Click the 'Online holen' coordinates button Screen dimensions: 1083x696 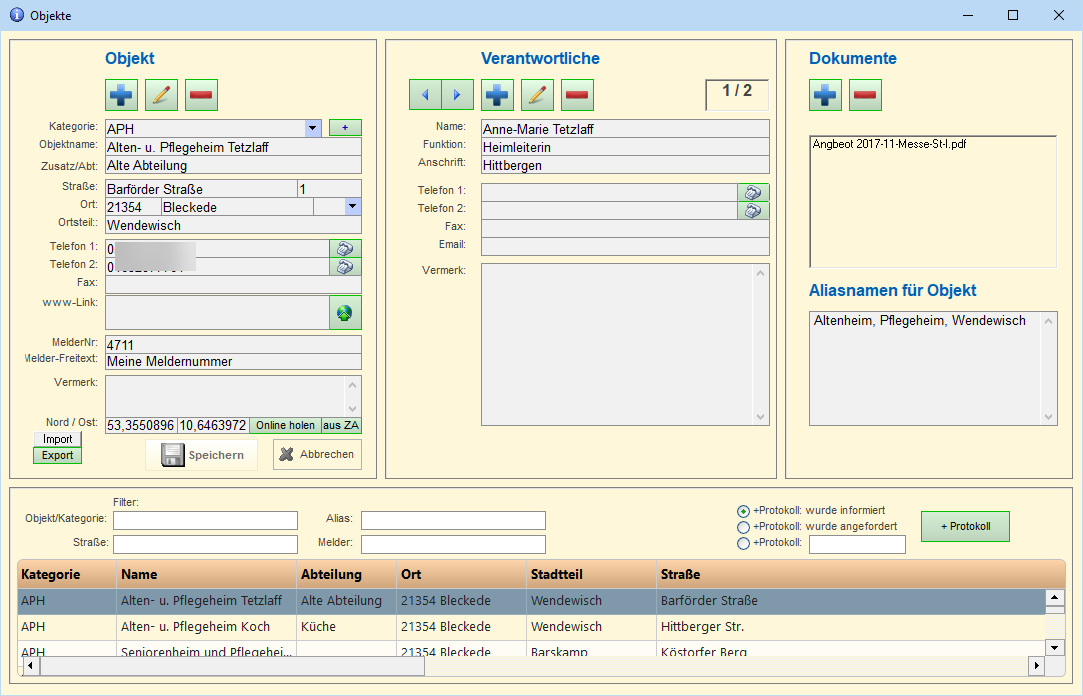pyautogui.click(x=285, y=425)
